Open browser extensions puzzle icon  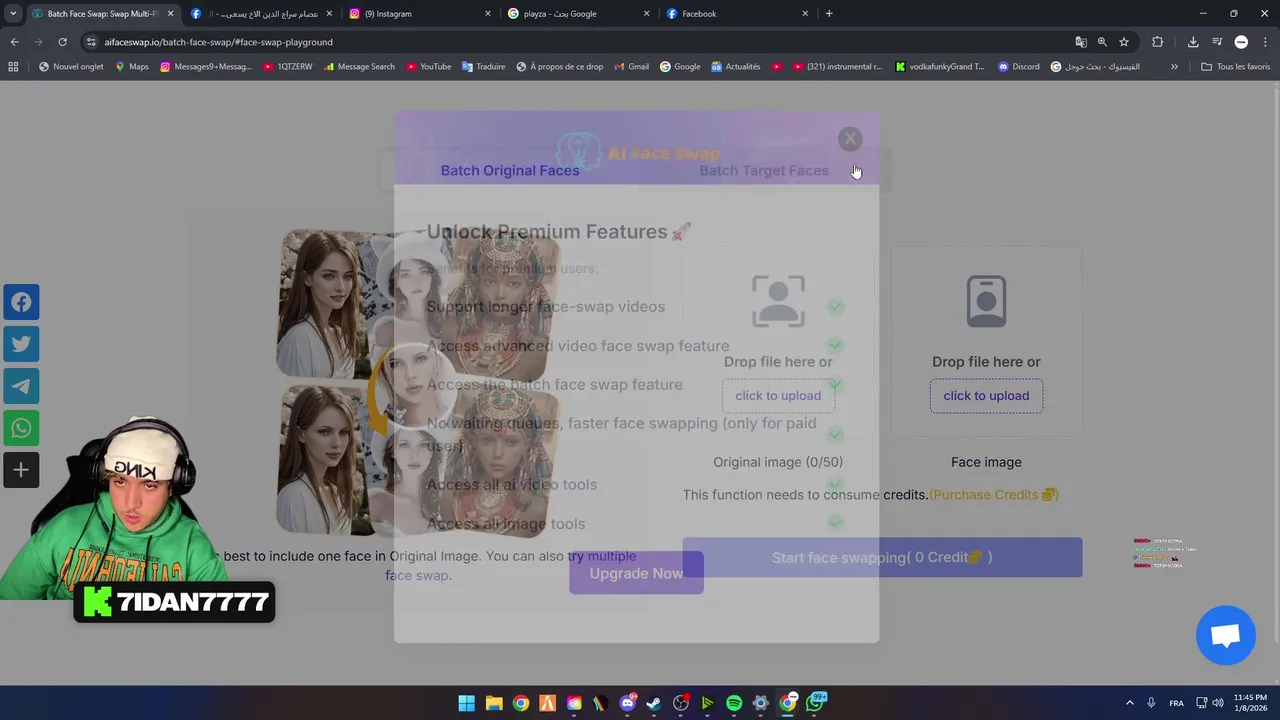(x=1157, y=42)
